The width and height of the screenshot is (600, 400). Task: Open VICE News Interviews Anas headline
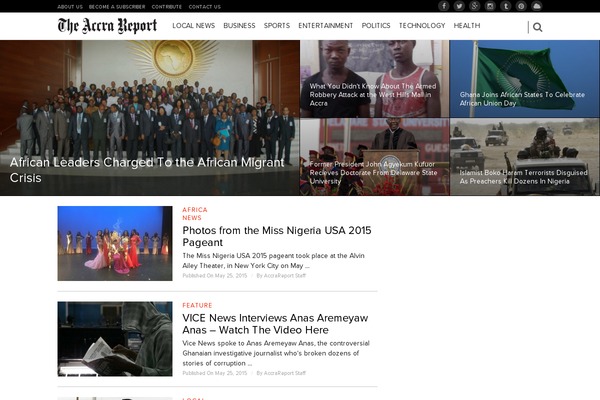tap(275, 324)
